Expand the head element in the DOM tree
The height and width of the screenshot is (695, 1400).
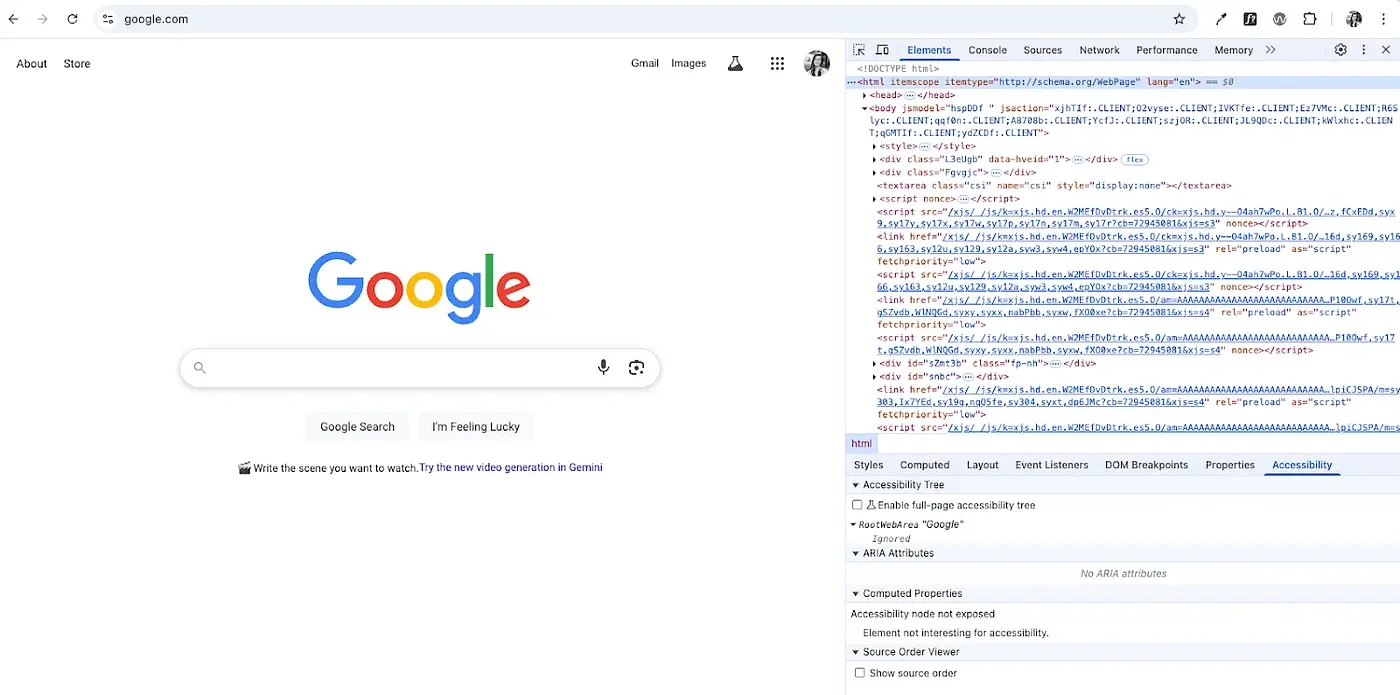pos(865,95)
